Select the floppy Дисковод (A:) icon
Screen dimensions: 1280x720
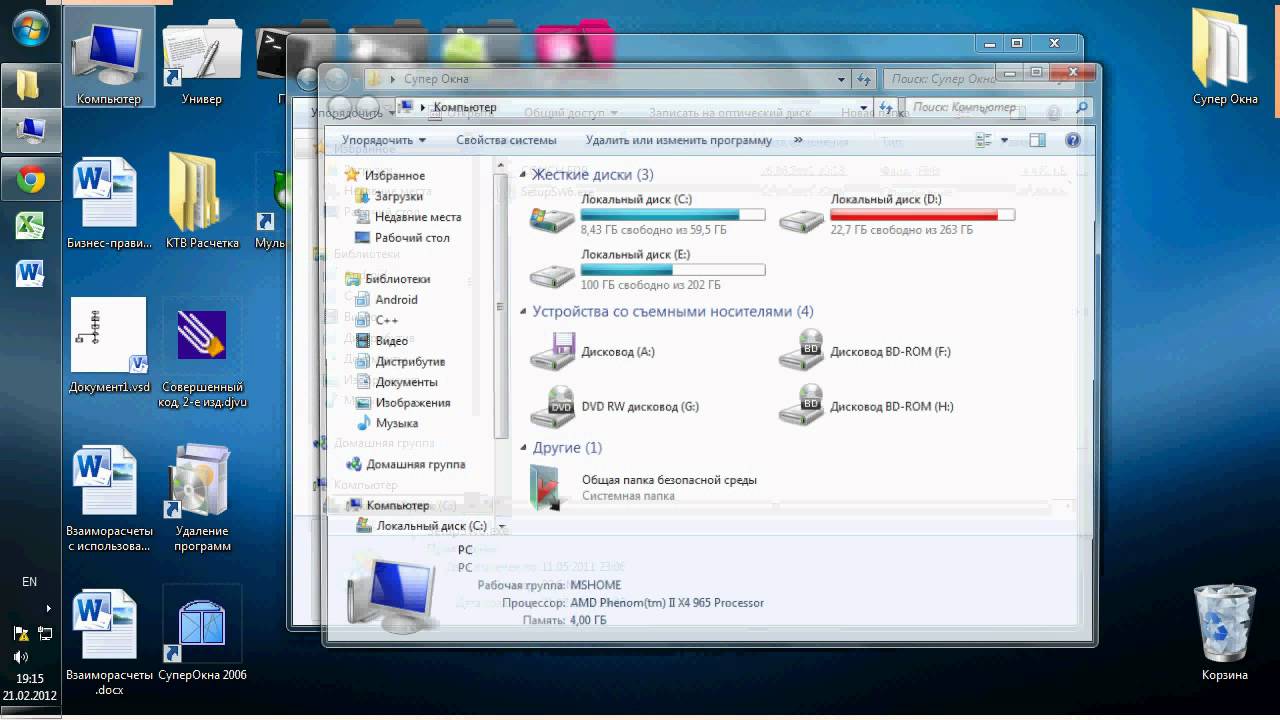pos(552,352)
